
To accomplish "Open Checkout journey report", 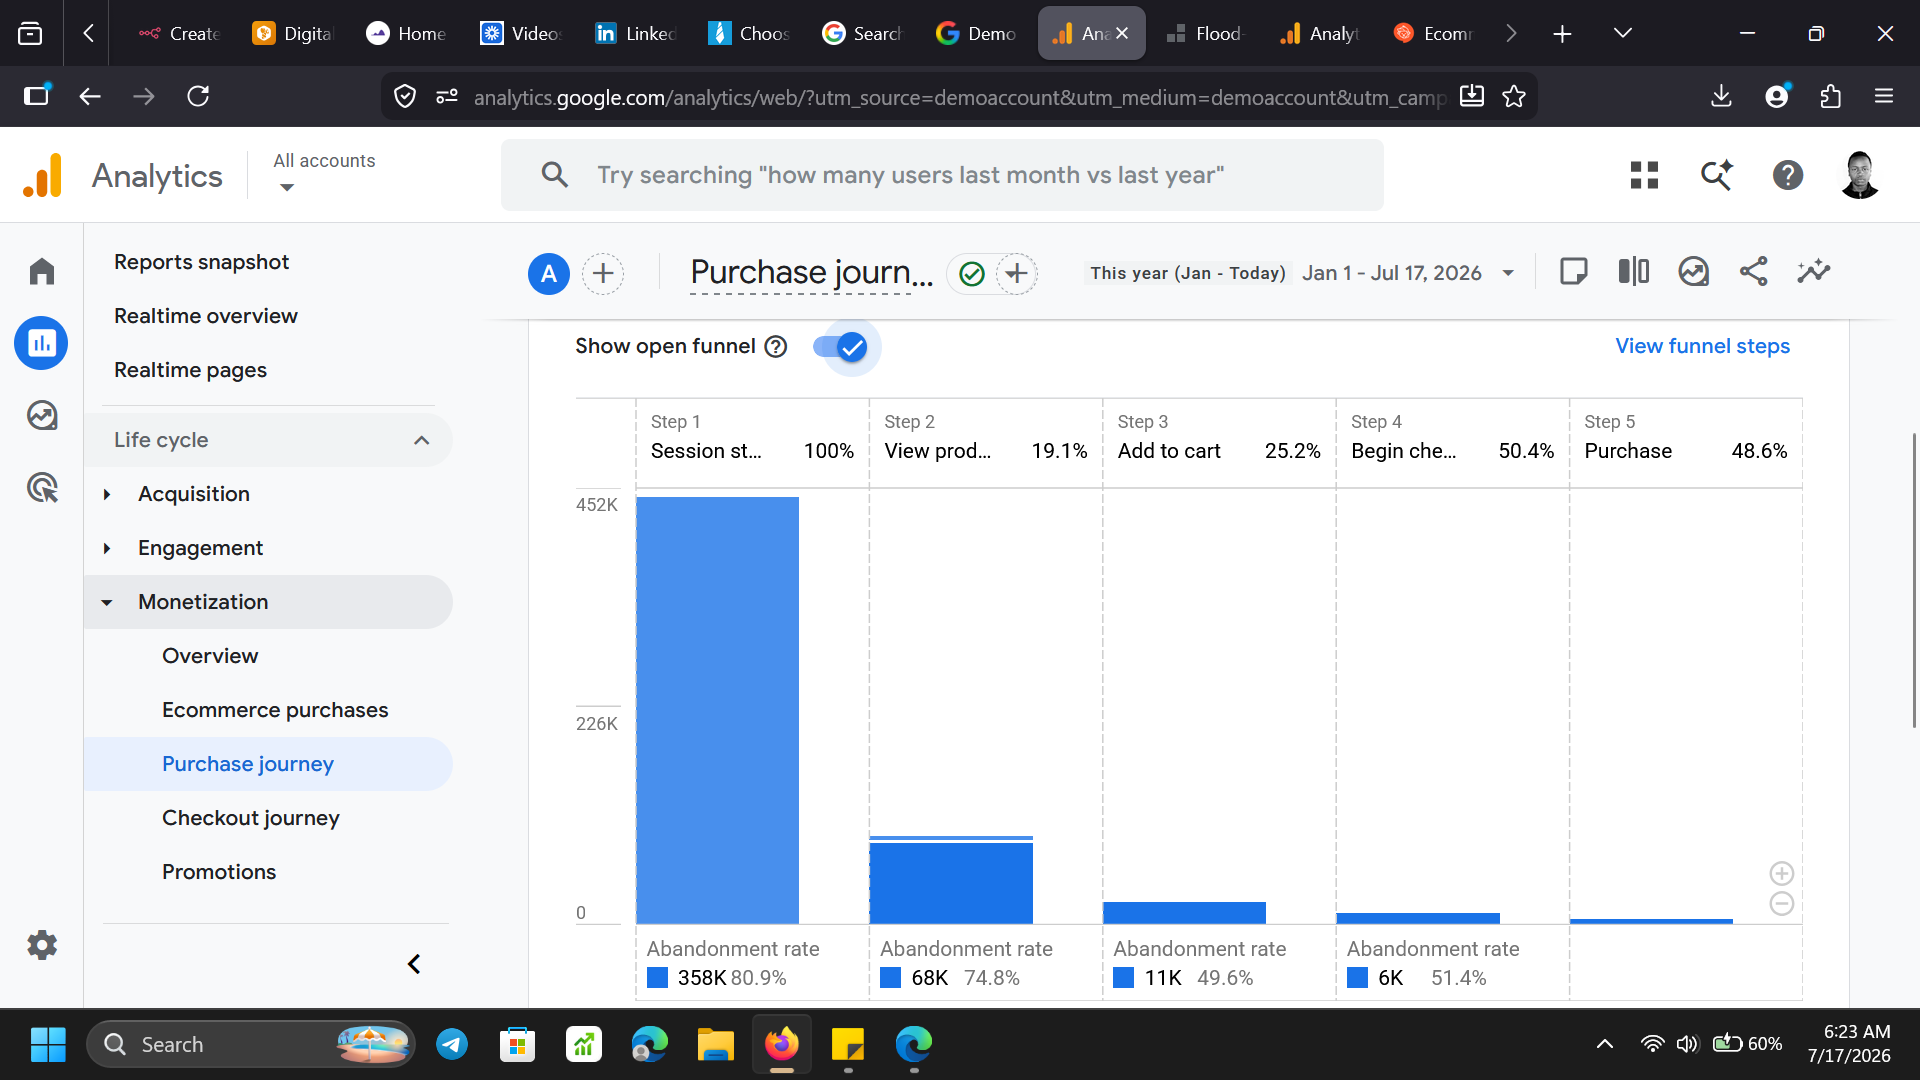I will pos(251,818).
